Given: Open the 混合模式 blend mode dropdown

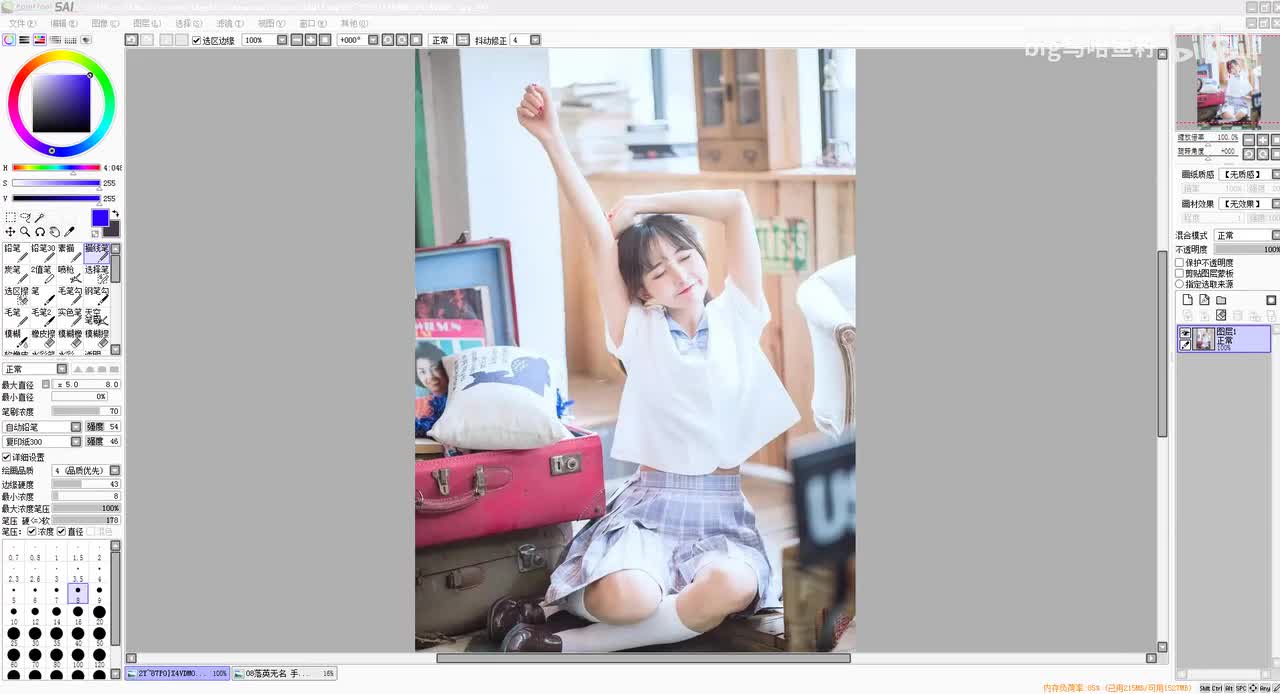Looking at the screenshot, I should [x=1246, y=235].
